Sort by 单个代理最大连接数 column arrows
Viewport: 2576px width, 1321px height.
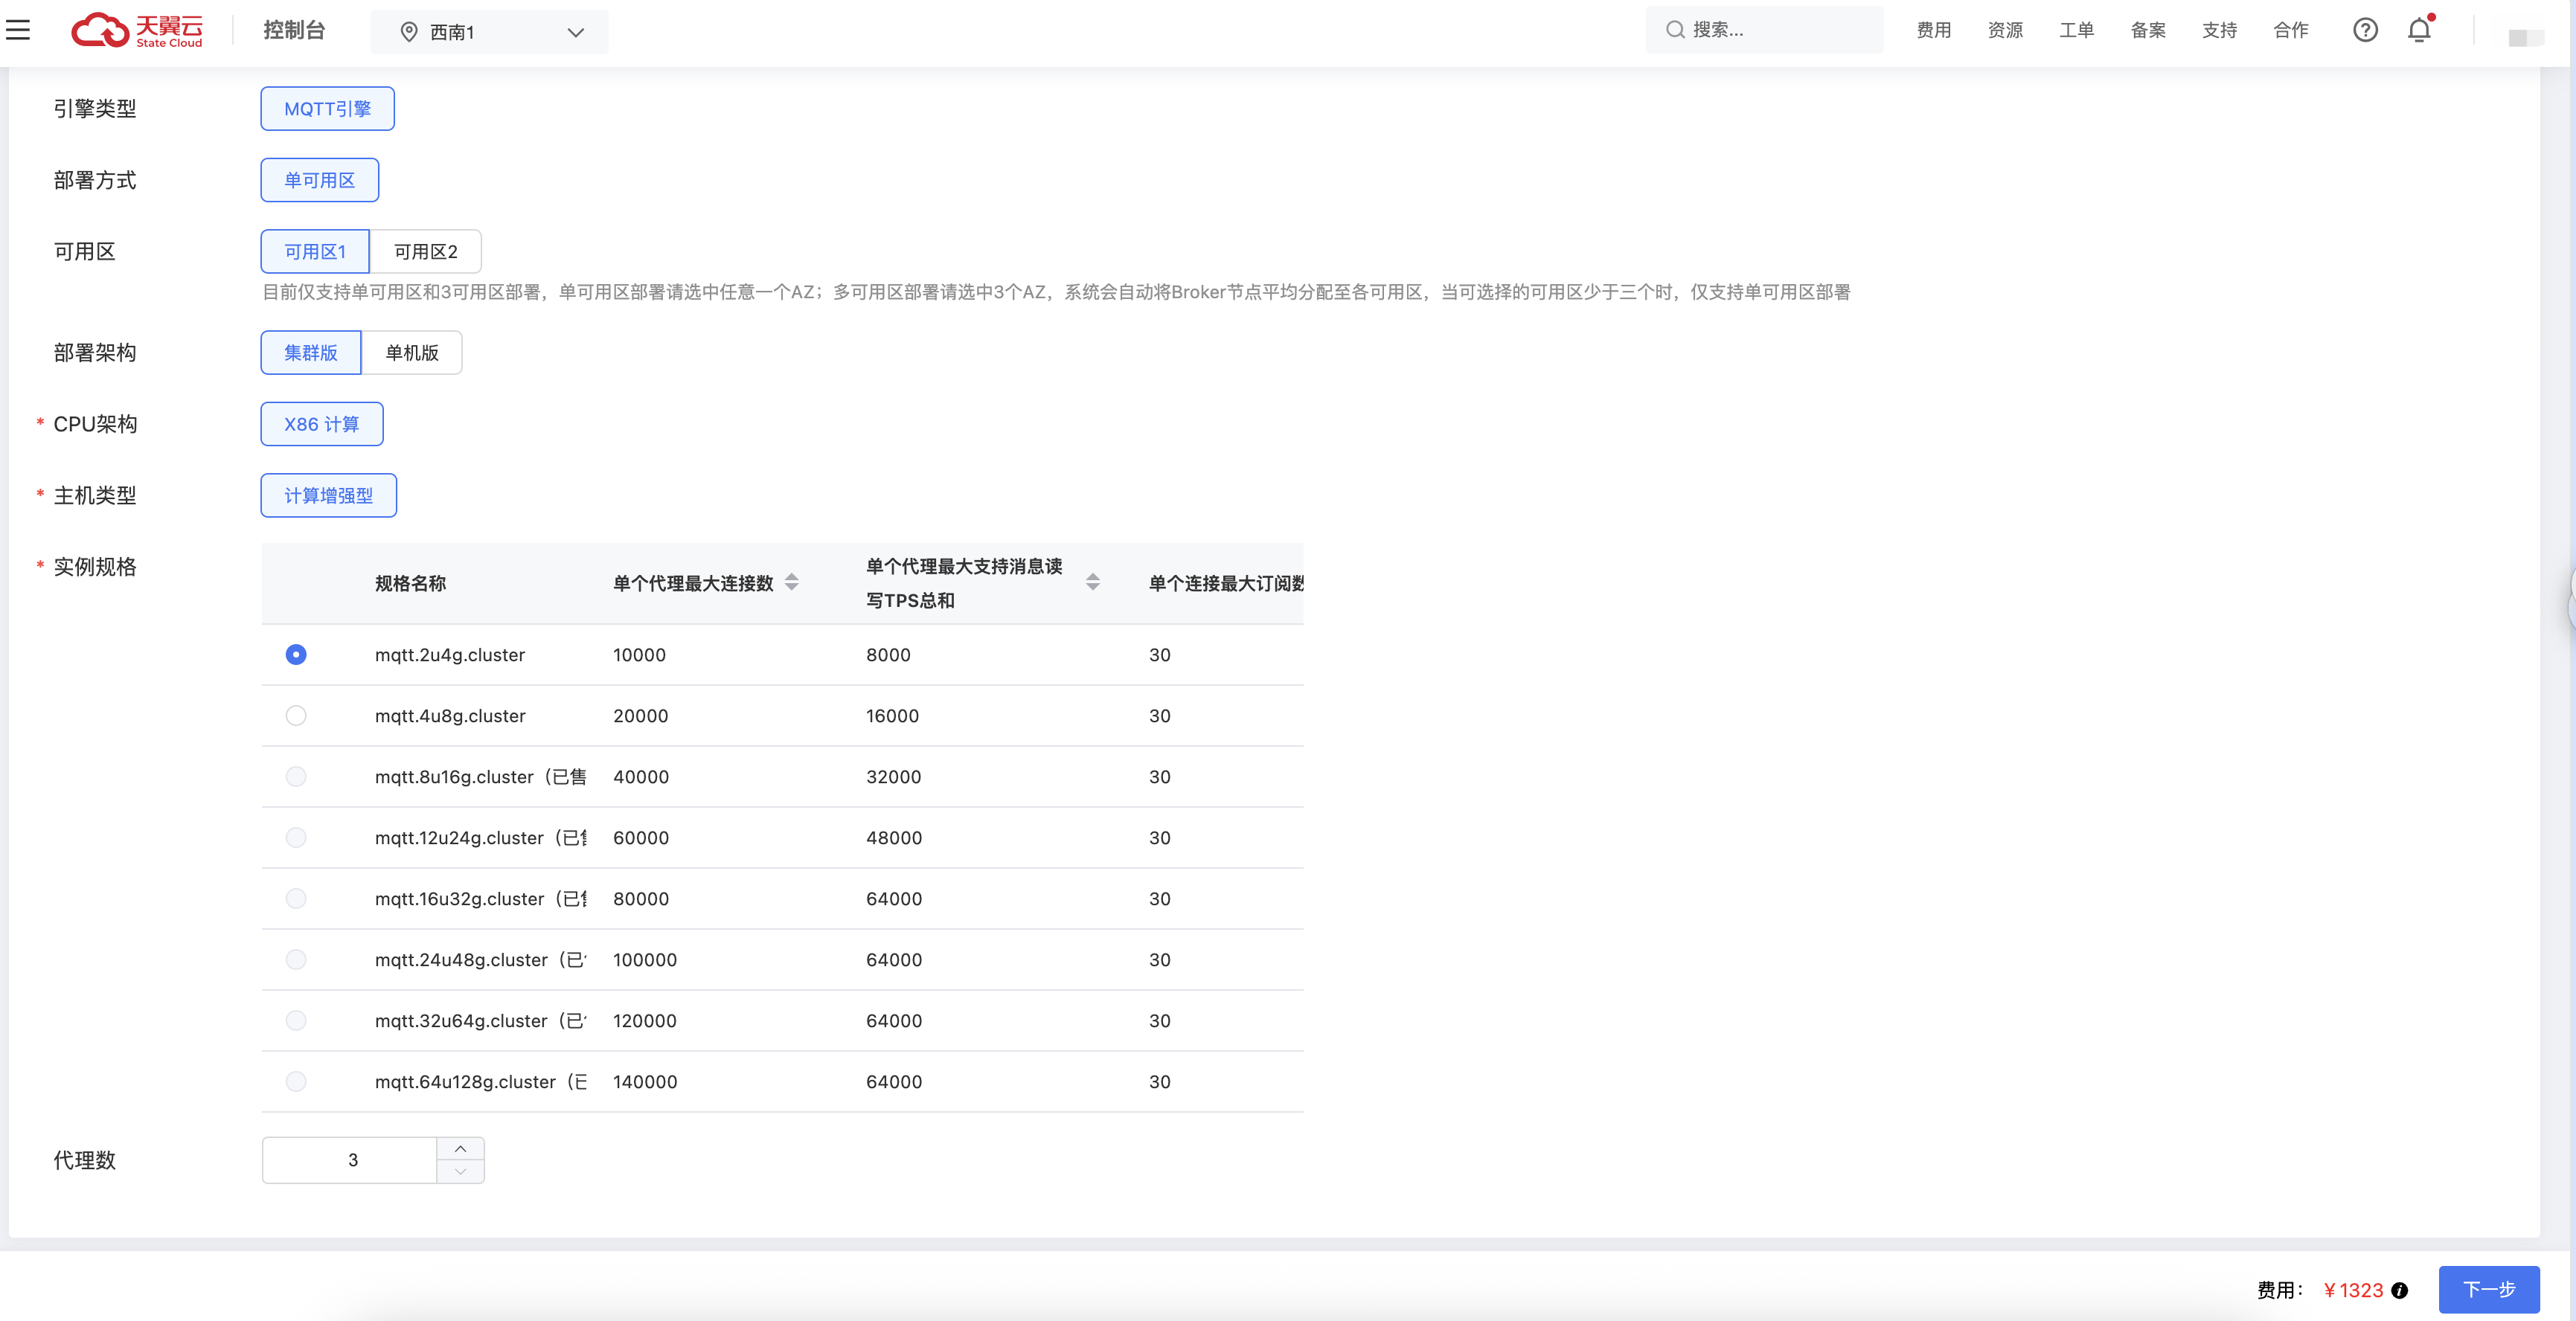pos(791,583)
